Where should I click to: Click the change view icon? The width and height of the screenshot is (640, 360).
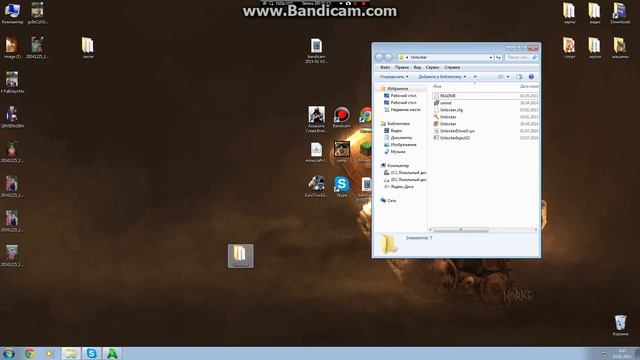[x=501, y=77]
